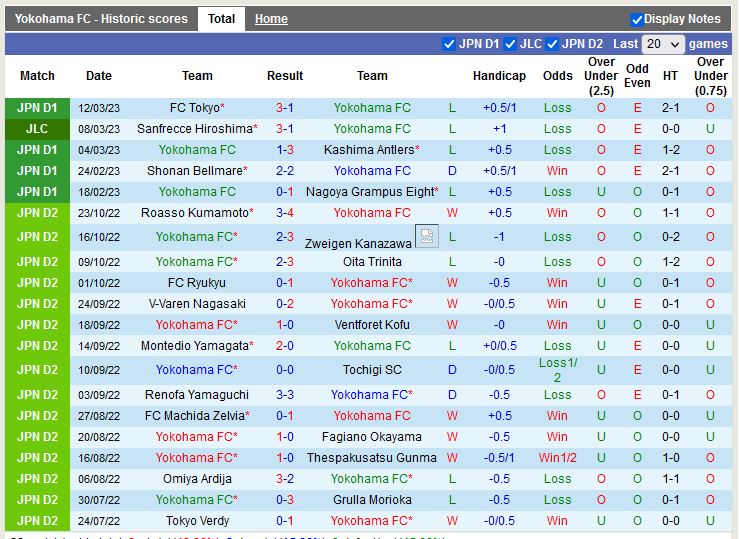Click Renofa Yamaguchi team name
The width and height of the screenshot is (739, 539).
197,395
